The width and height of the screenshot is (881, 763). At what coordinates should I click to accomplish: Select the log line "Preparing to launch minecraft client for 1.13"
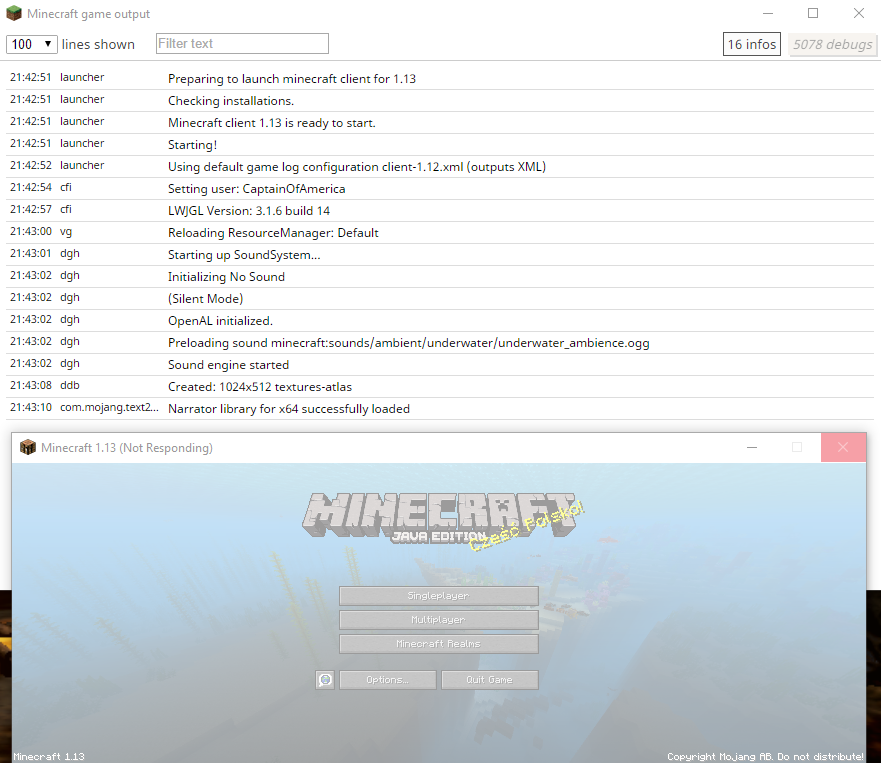tap(440, 79)
